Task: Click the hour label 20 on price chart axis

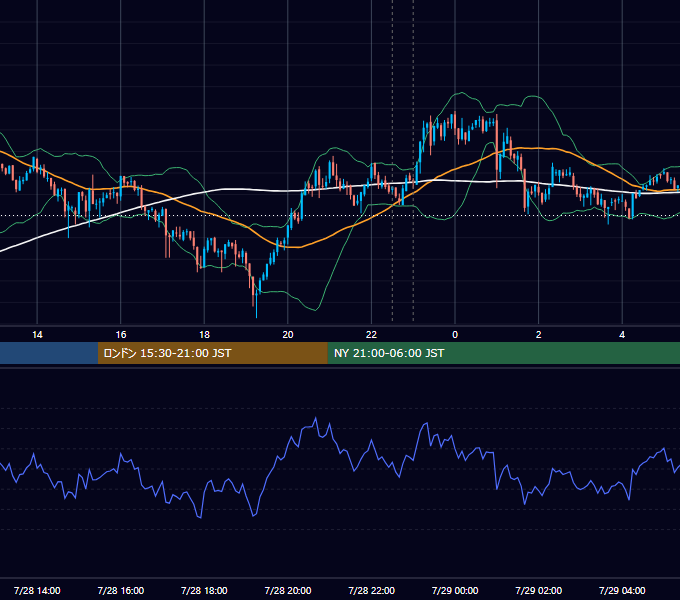Action: coord(288,335)
